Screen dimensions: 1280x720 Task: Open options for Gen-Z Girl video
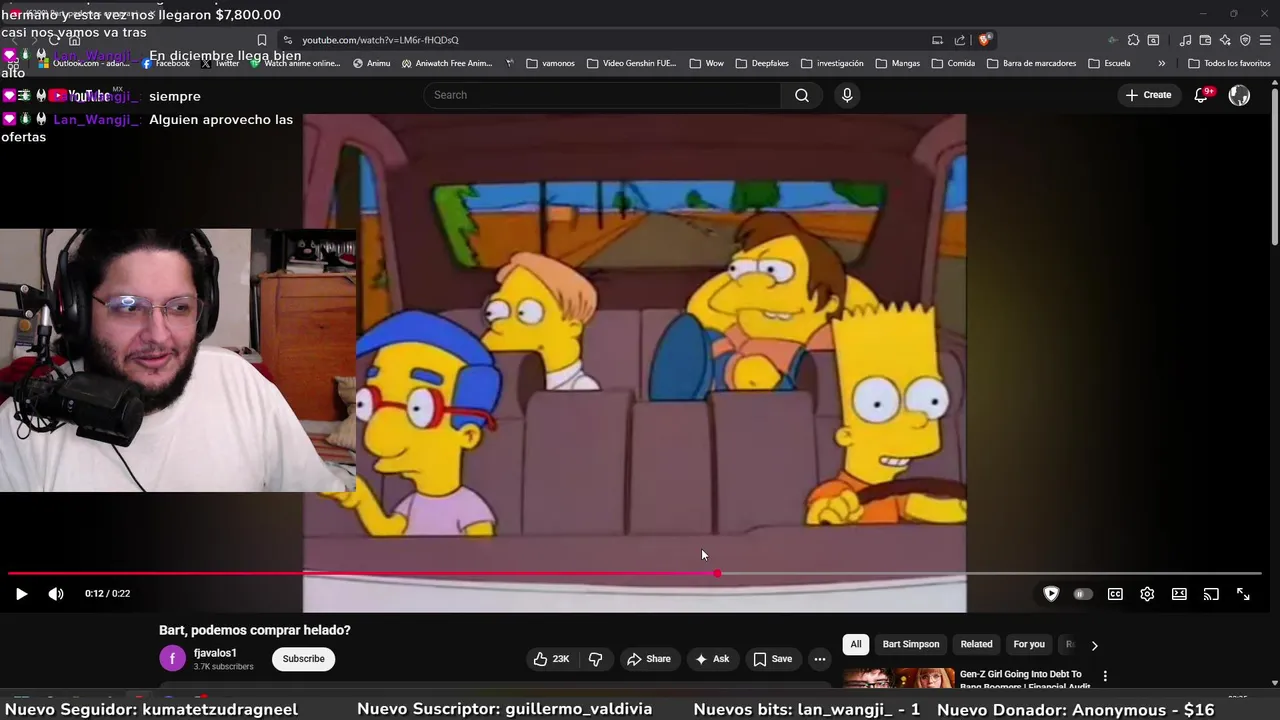click(1105, 677)
